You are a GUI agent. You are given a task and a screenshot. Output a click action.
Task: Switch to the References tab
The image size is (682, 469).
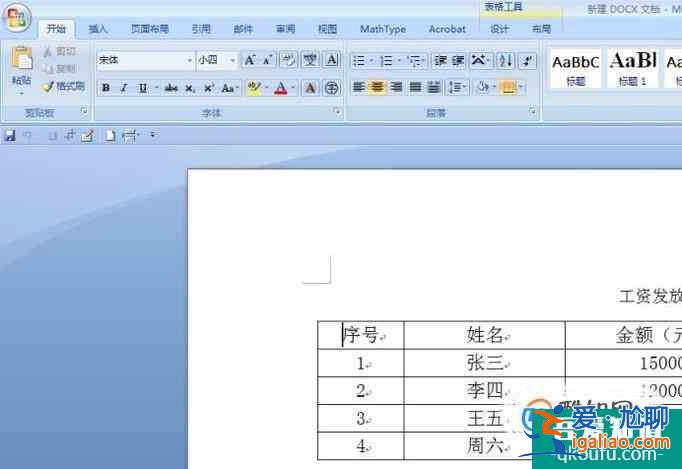tap(201, 29)
